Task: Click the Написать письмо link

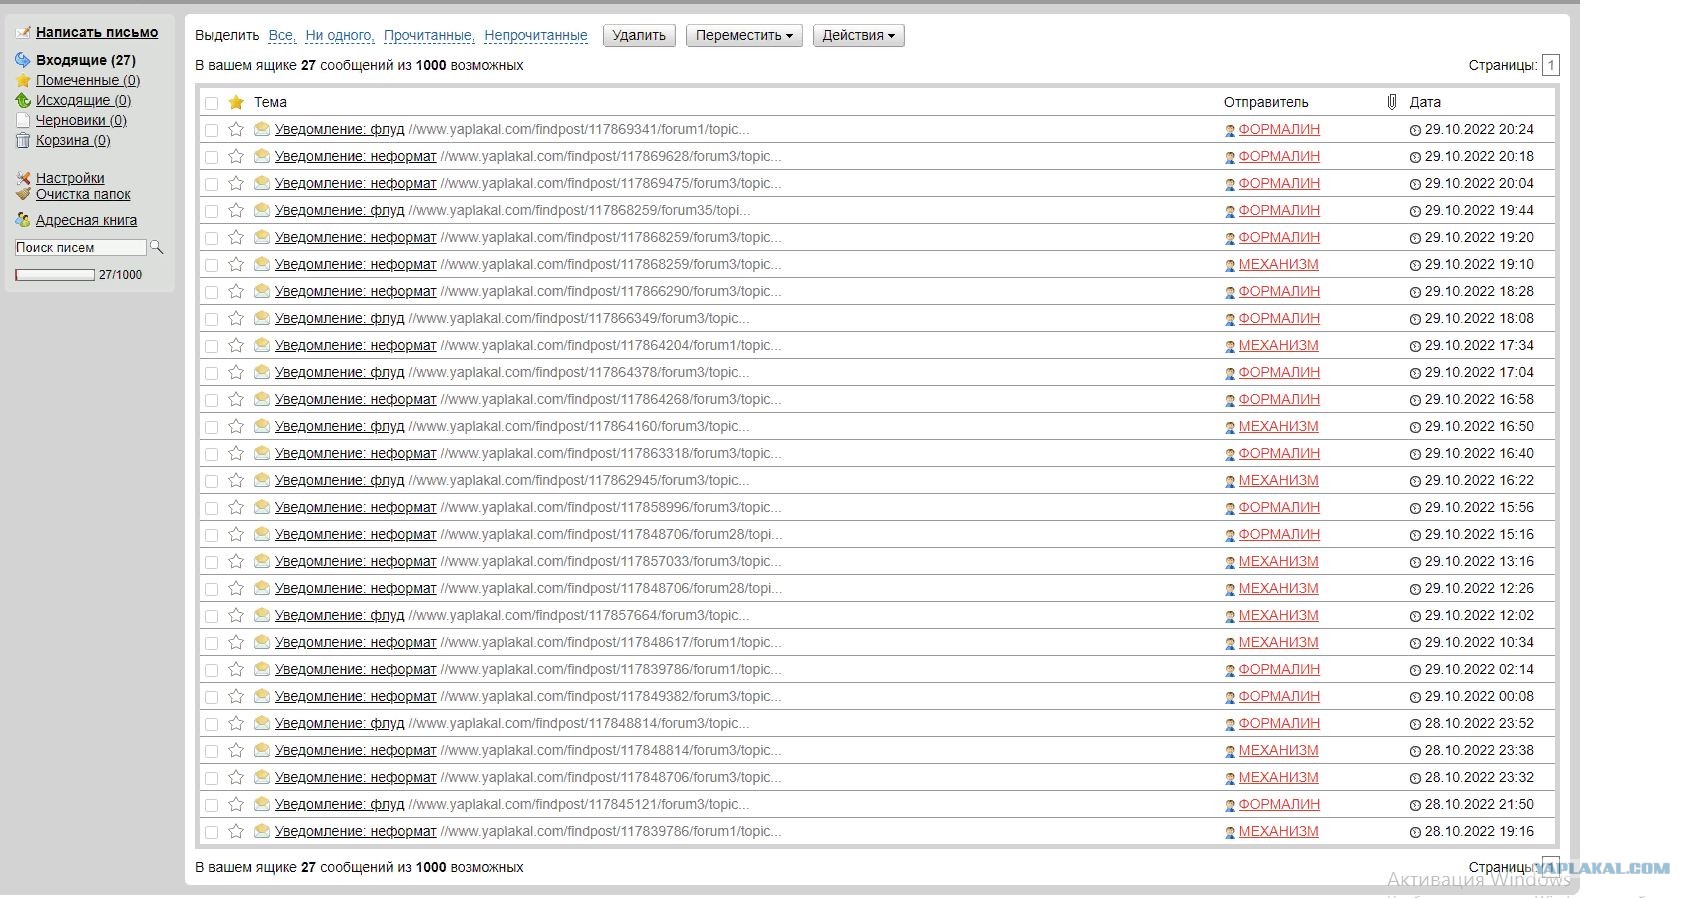Action: pos(97,32)
